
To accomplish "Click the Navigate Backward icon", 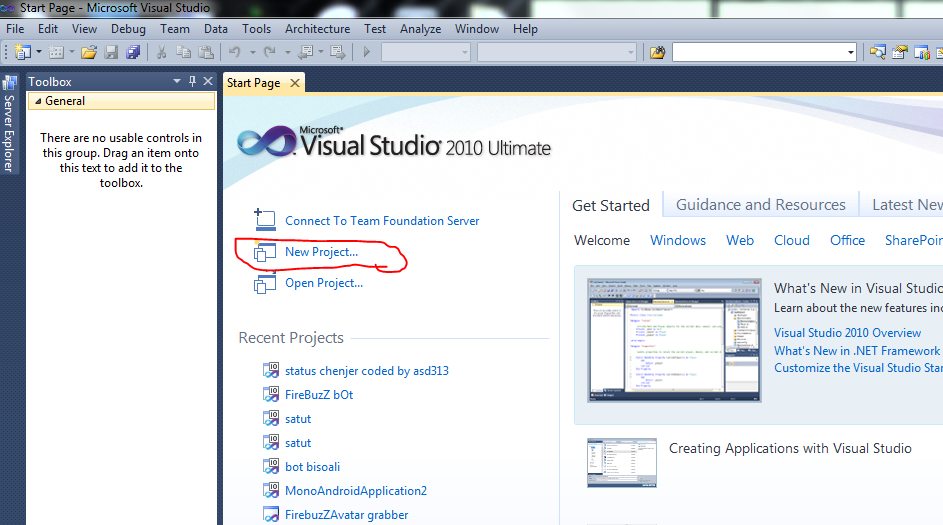I will (306, 52).
